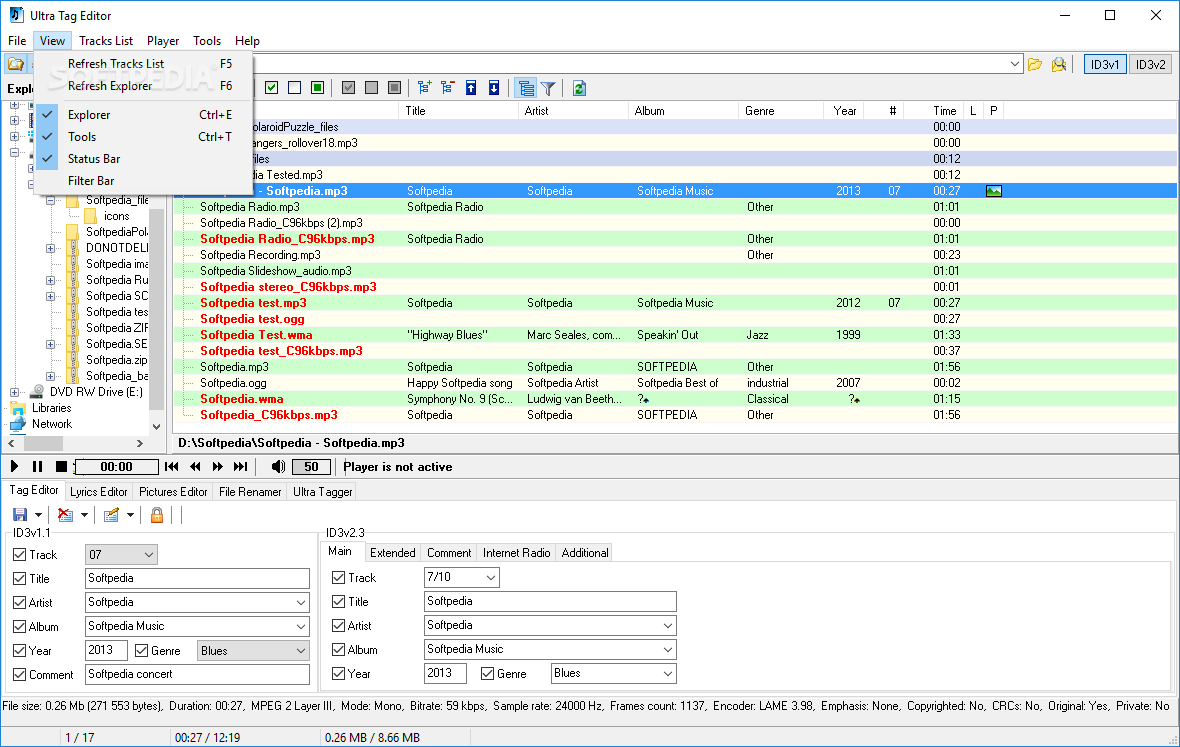Image resolution: width=1180 pixels, height=747 pixels.
Task: Click the open folder icon beside path box
Action: click(1035, 65)
